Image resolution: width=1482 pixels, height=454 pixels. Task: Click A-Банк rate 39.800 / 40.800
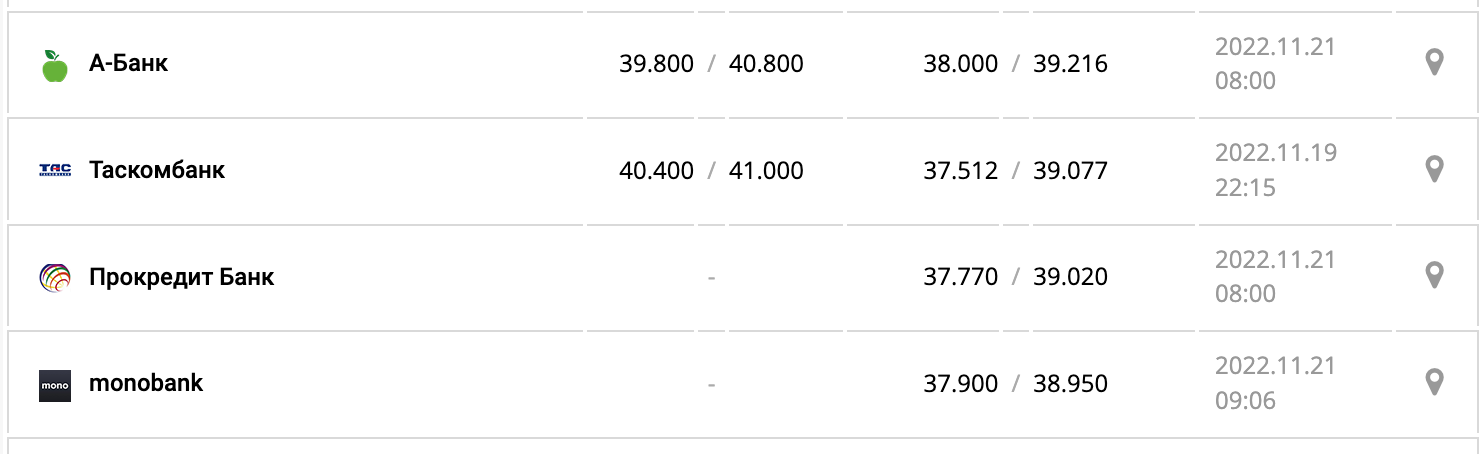pos(711,64)
